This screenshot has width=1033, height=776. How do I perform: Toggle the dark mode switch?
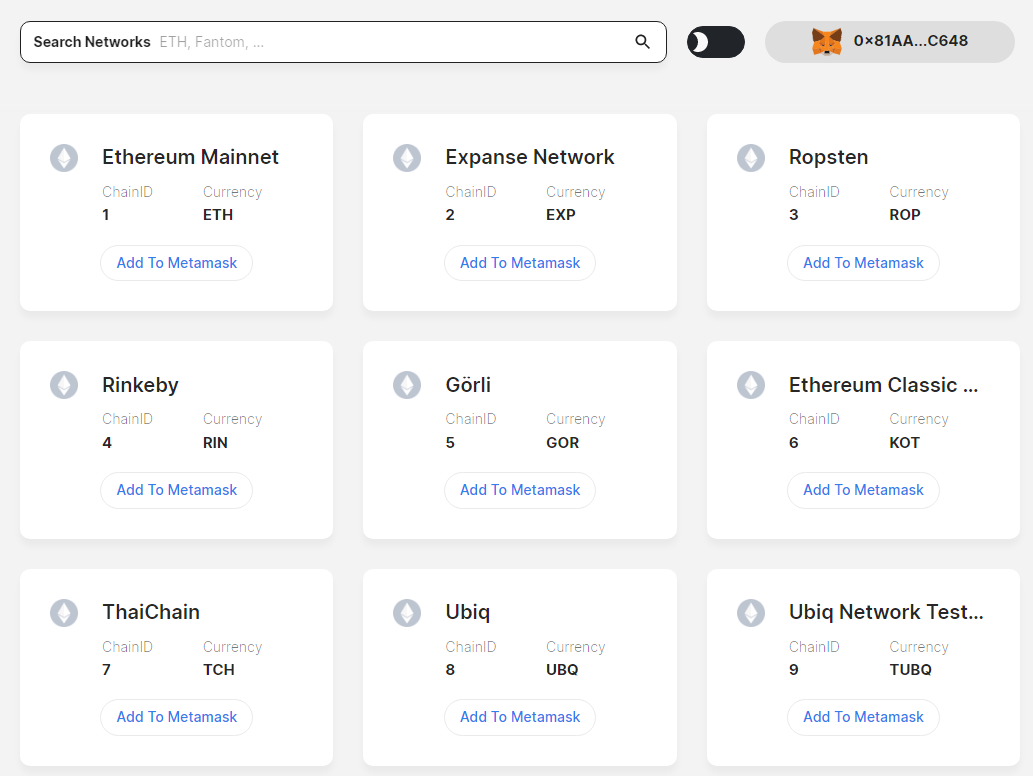[715, 42]
